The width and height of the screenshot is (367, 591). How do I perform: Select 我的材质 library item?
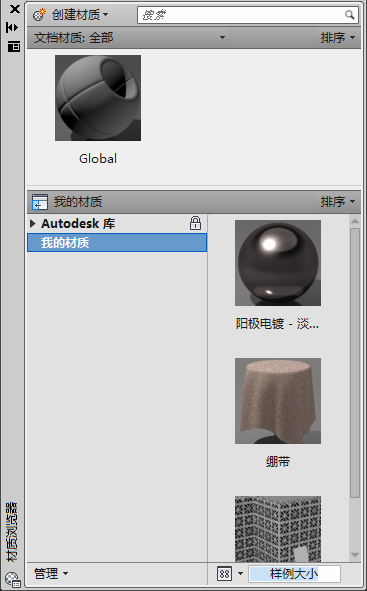coord(117,242)
